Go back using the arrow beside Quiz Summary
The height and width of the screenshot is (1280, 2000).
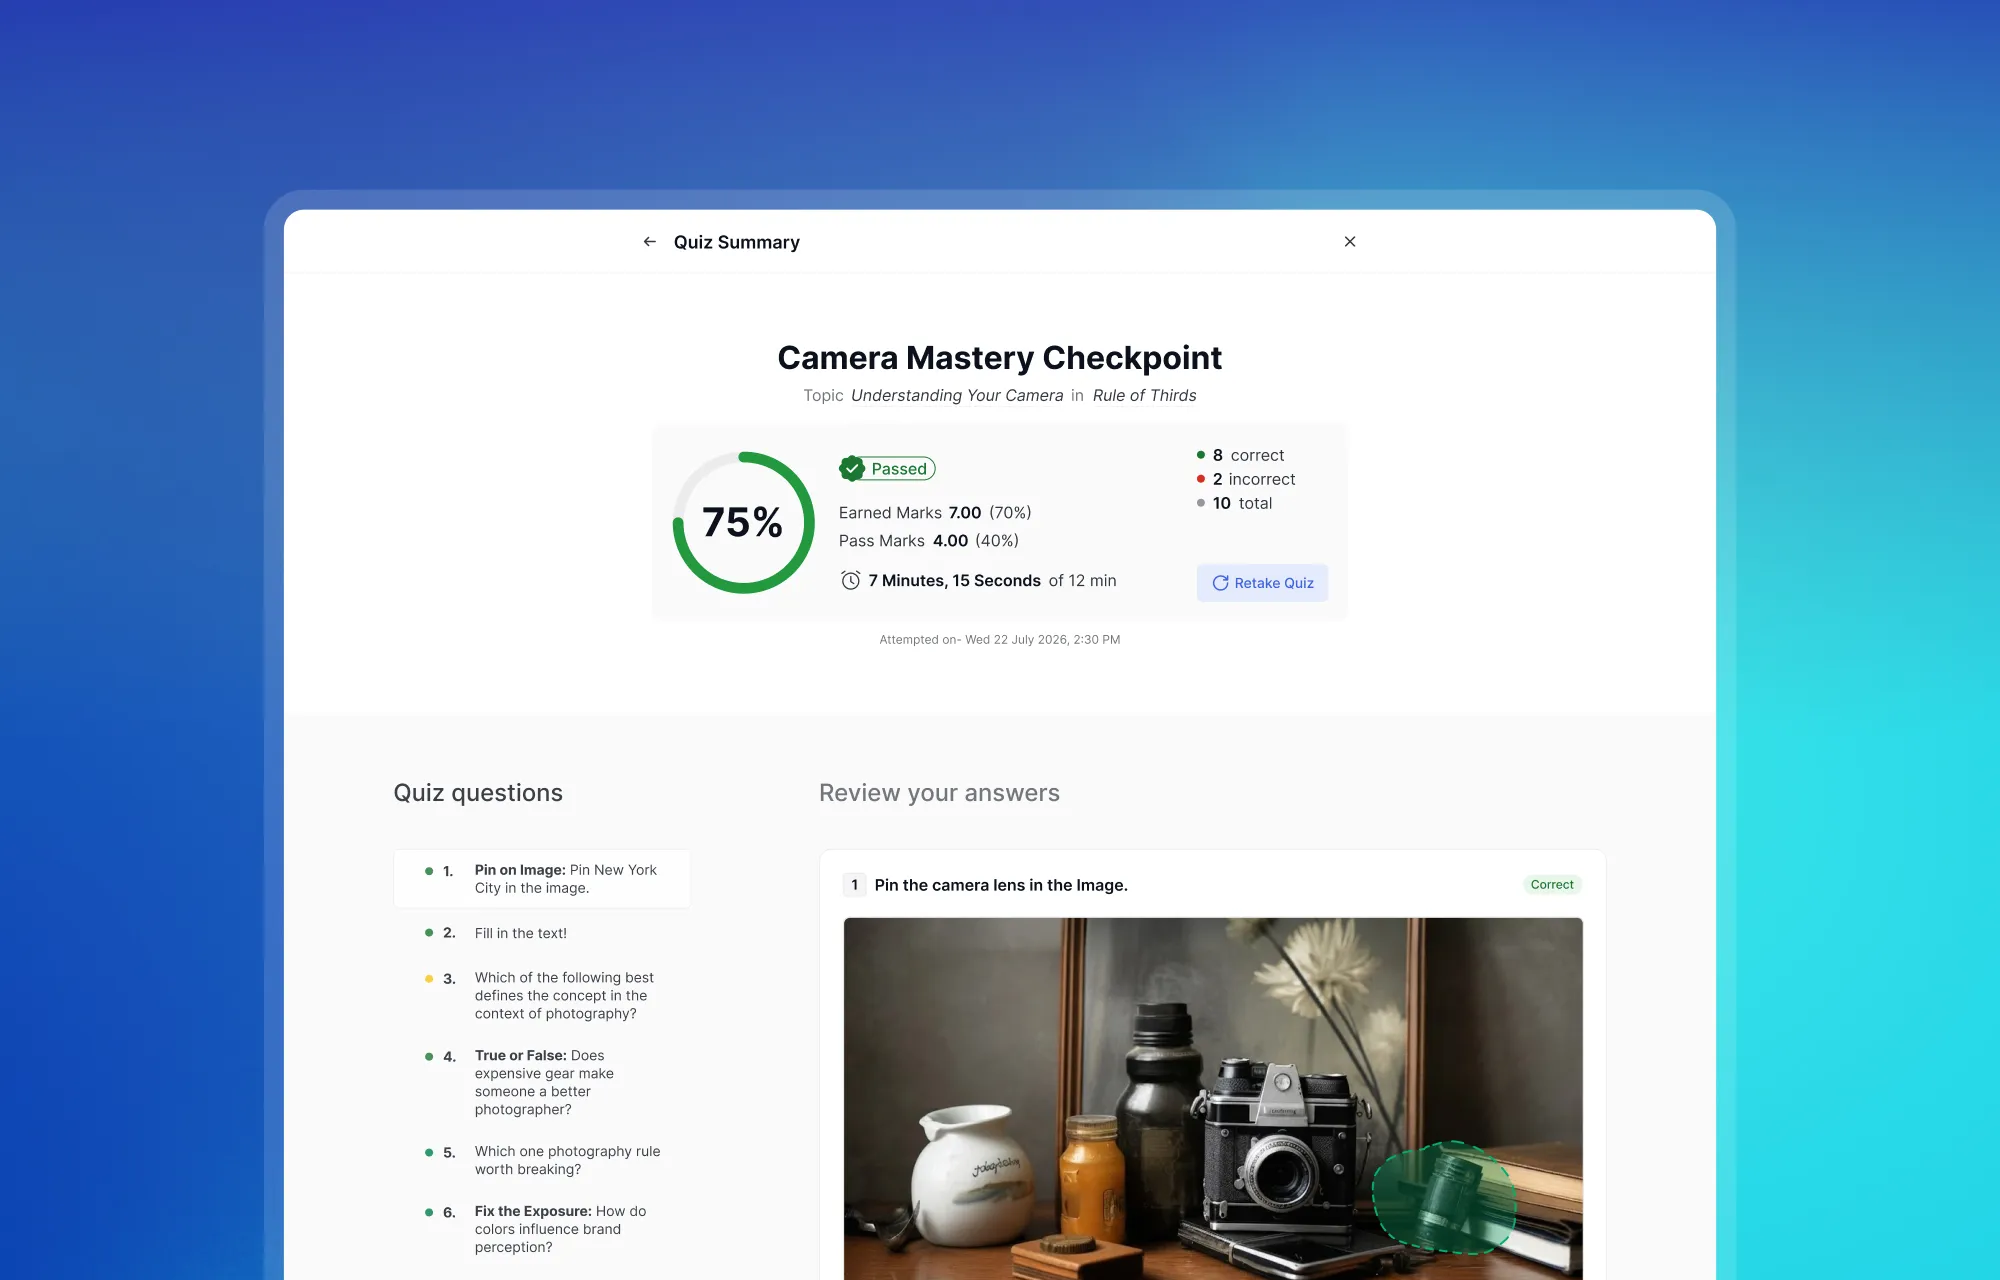tap(650, 242)
